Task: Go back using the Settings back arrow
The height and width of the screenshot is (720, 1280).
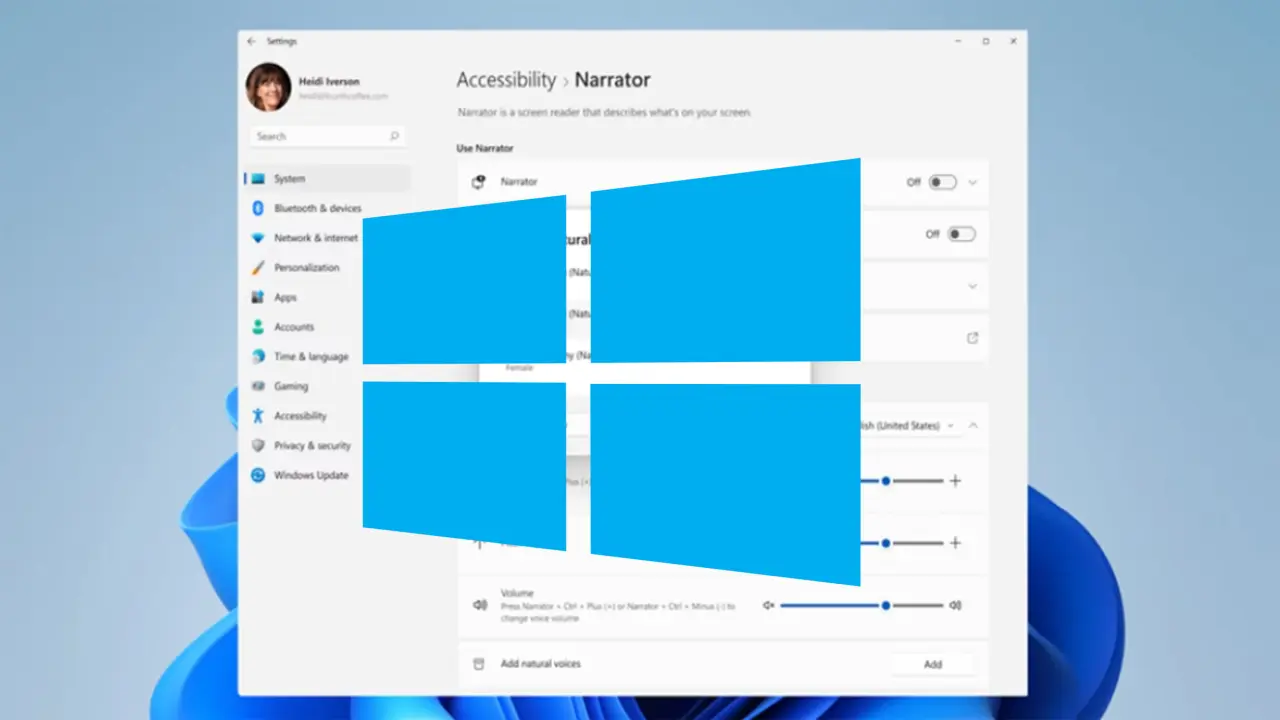Action: (x=251, y=41)
